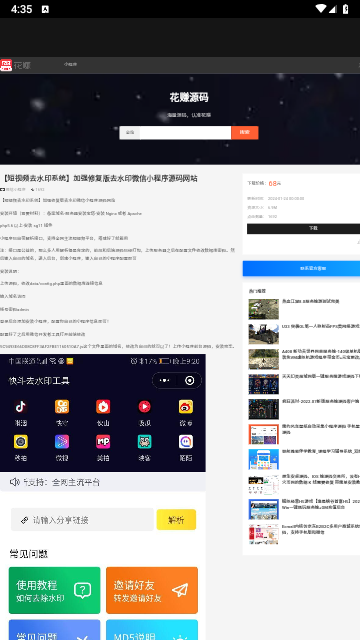This screenshot has width=360, height=640.
Task: Tap the Momo chat bubble icon
Action: coord(186,442)
